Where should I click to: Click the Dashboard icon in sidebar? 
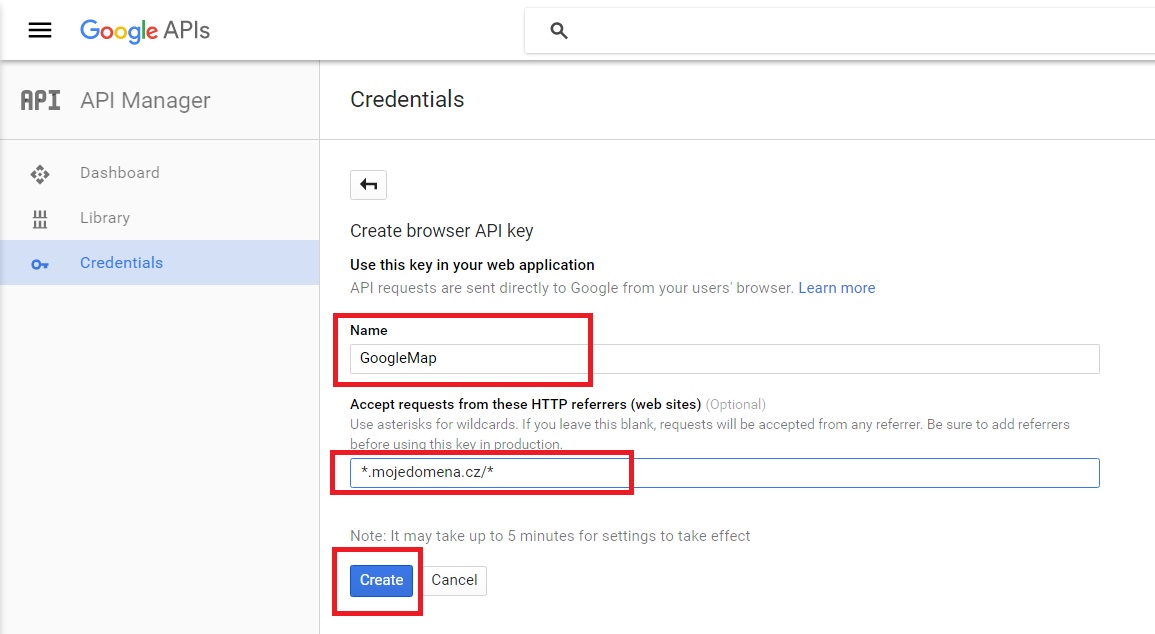(x=40, y=174)
